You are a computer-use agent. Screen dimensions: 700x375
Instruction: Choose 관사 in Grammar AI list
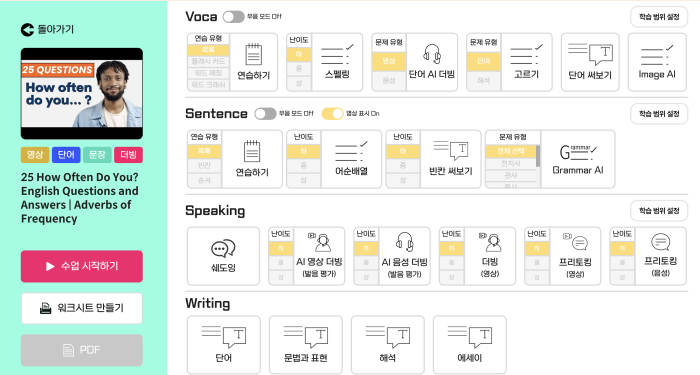tap(511, 175)
